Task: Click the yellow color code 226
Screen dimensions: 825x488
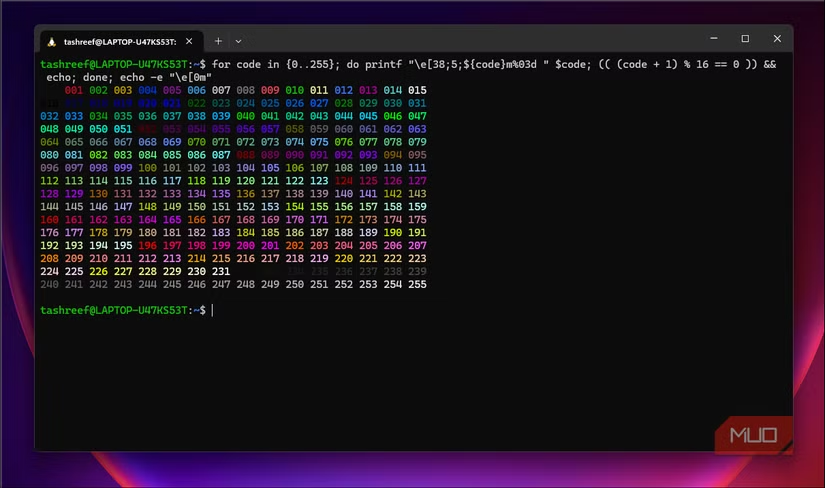Action: pyautogui.click(x=99, y=271)
